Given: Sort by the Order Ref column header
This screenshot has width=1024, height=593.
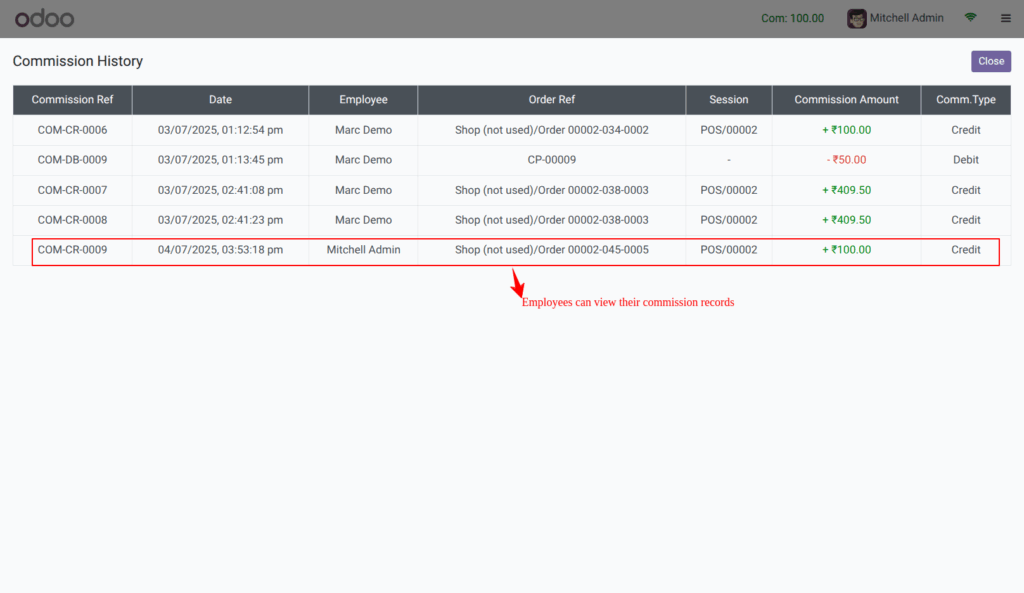Looking at the screenshot, I should click(552, 99).
